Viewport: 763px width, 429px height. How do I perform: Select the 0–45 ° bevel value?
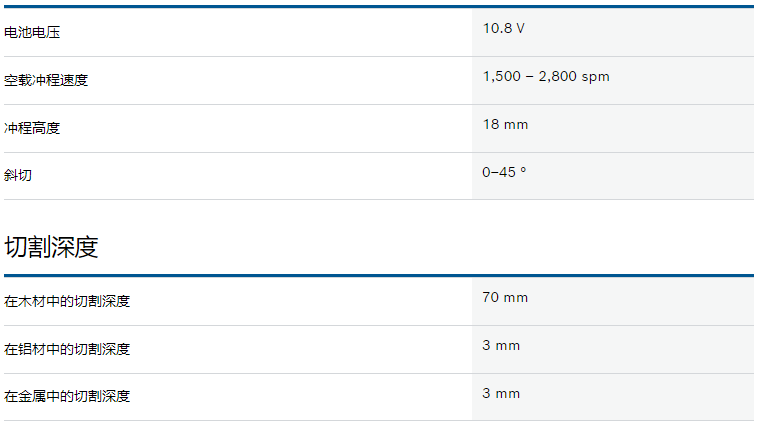(x=504, y=172)
